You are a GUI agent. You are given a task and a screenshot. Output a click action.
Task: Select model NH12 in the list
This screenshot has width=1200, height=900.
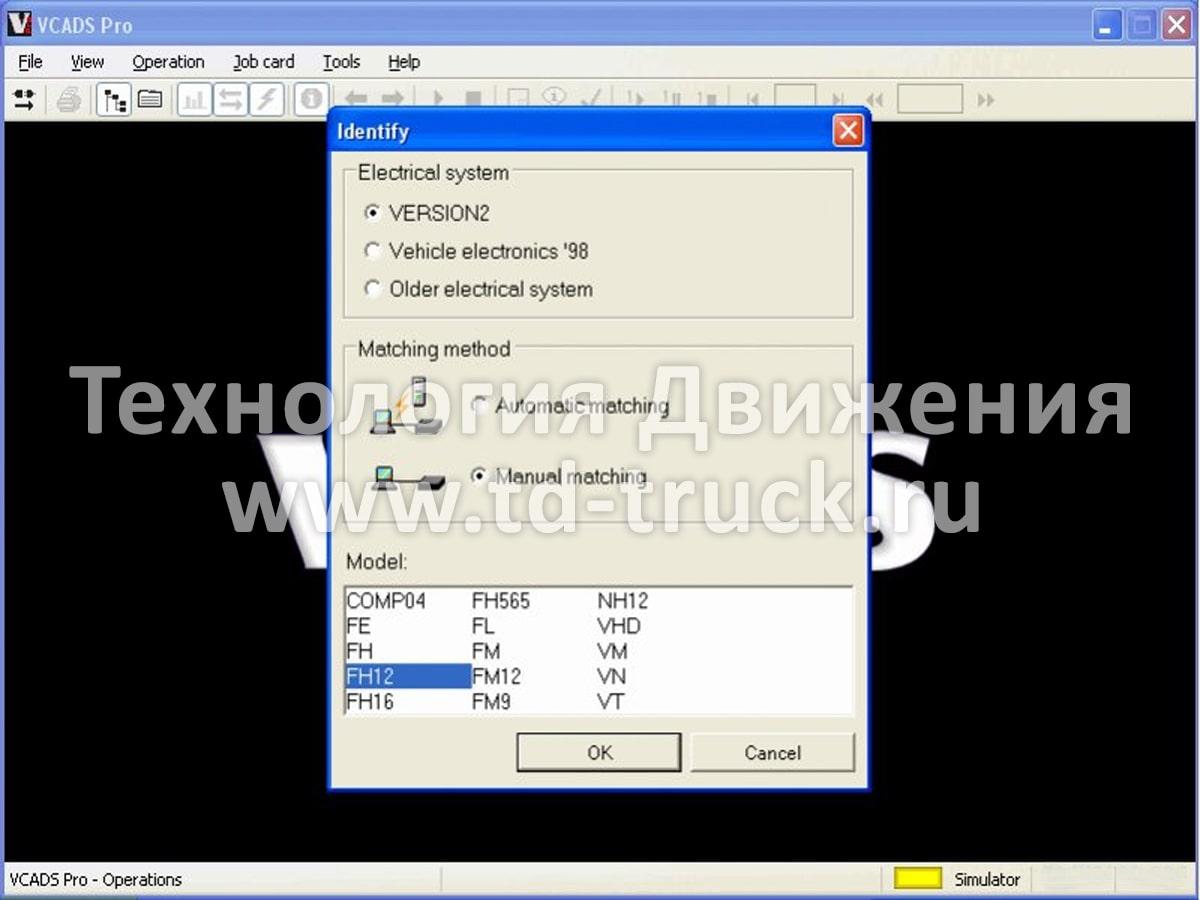[623, 601]
